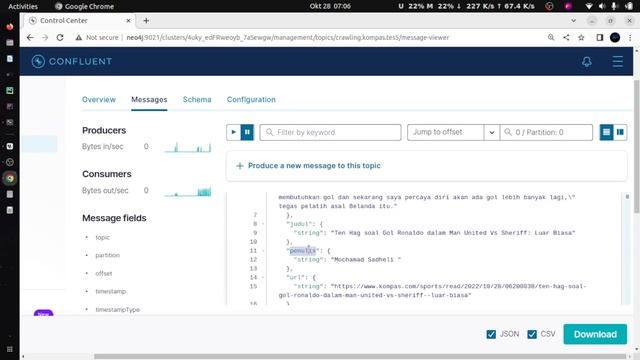Open the Activities overview

[x=23, y=6]
